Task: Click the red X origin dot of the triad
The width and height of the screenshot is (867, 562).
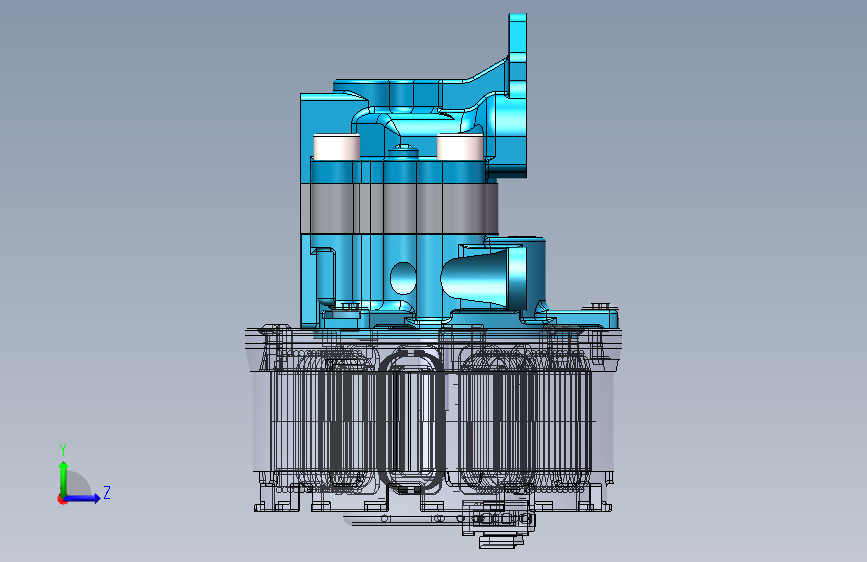Action: click(62, 499)
